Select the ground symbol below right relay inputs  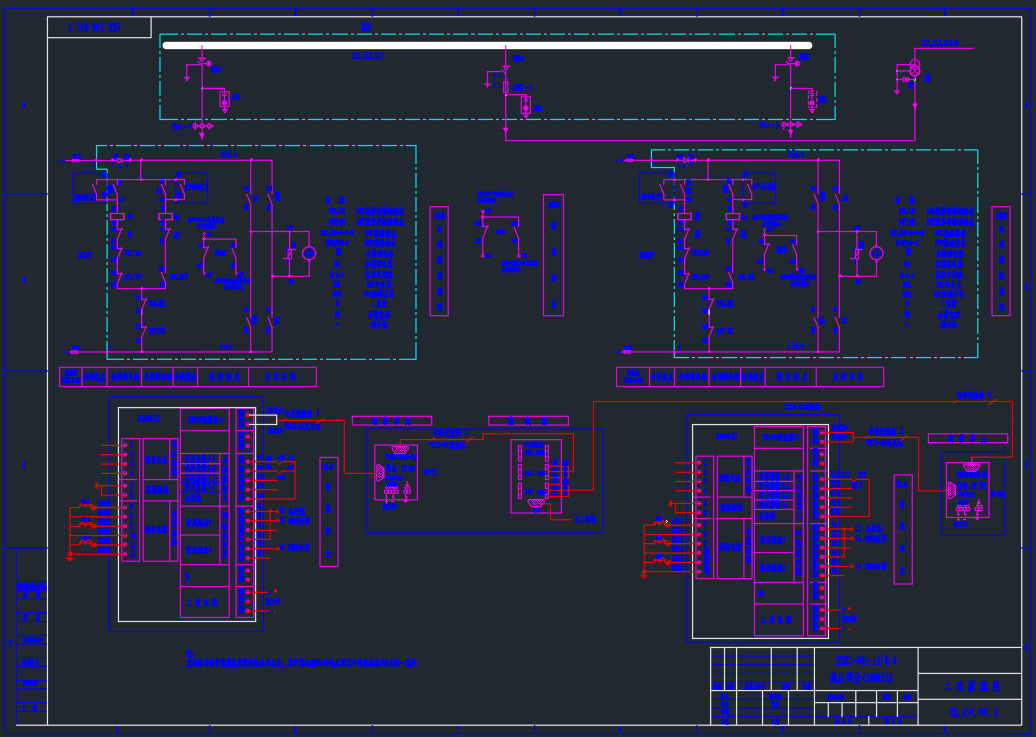pos(644,574)
